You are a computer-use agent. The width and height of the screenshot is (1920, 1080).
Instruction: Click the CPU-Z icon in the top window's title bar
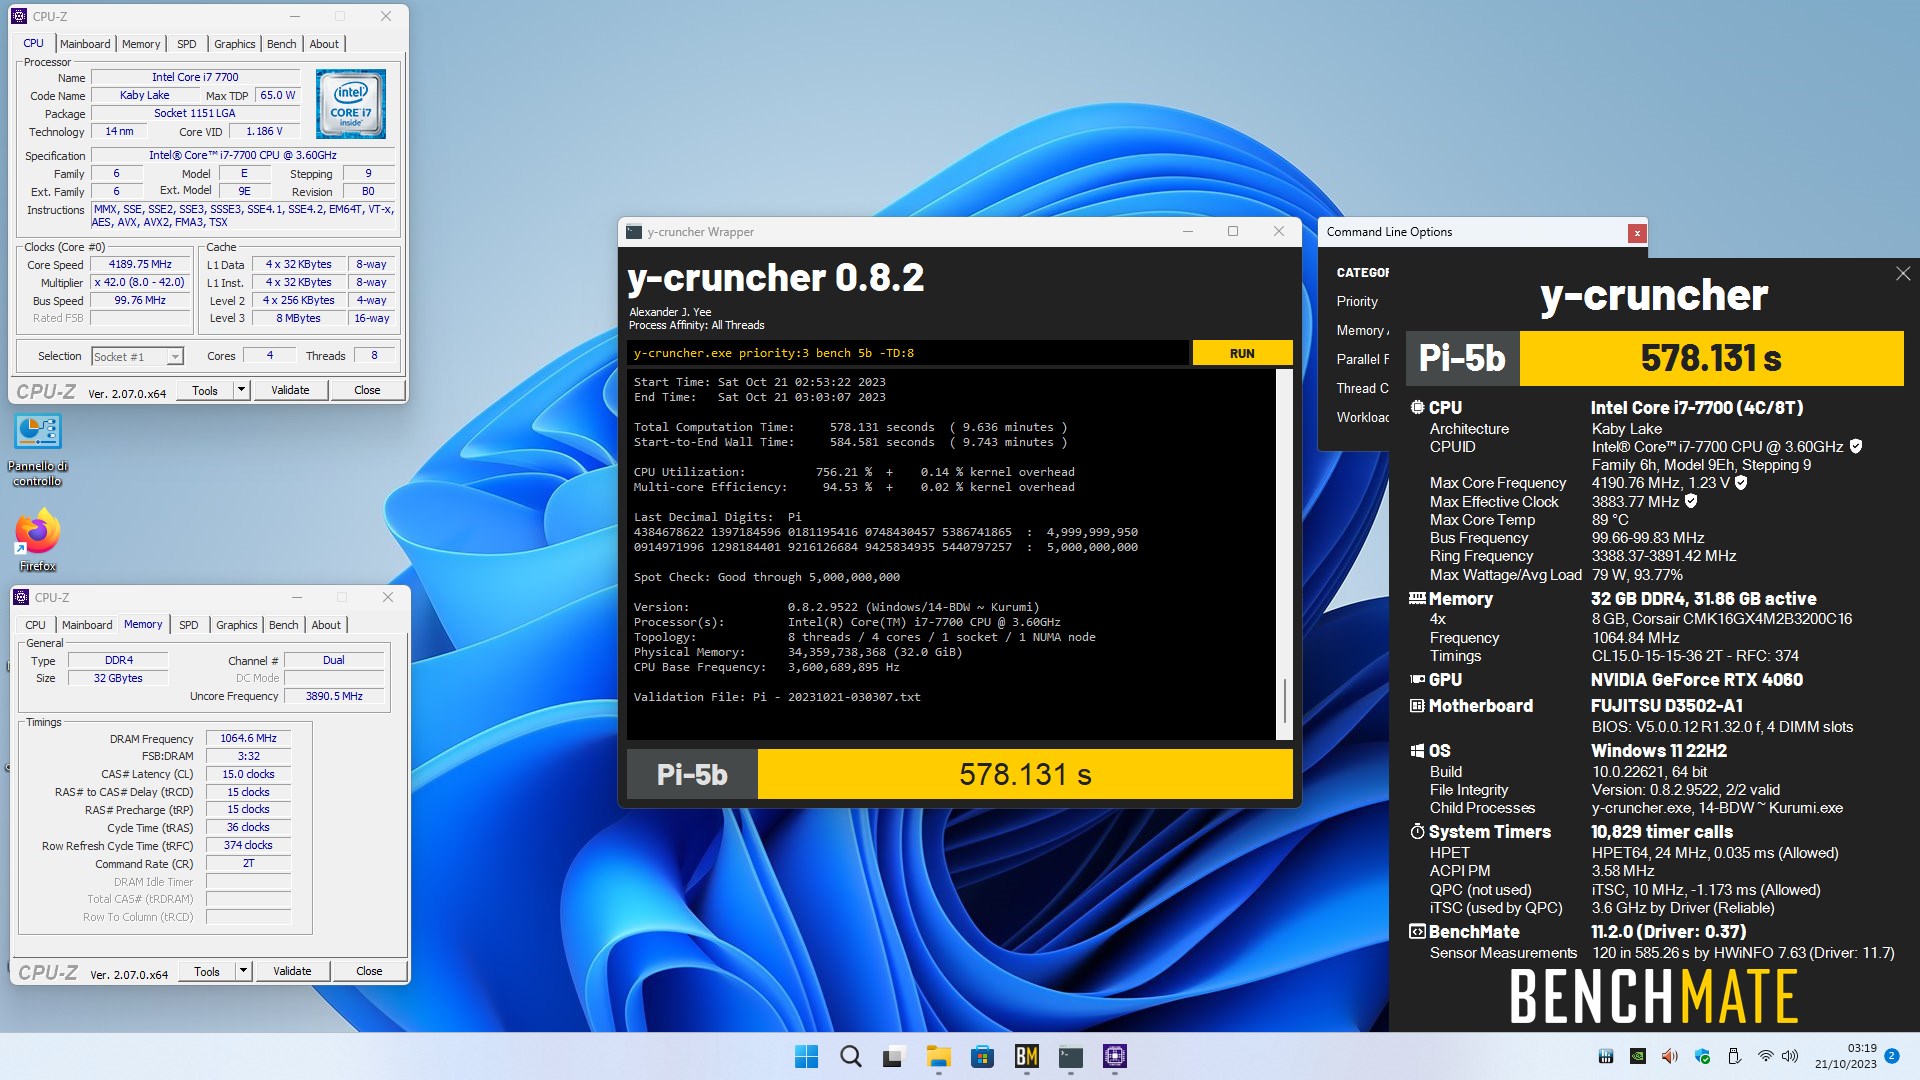point(18,16)
